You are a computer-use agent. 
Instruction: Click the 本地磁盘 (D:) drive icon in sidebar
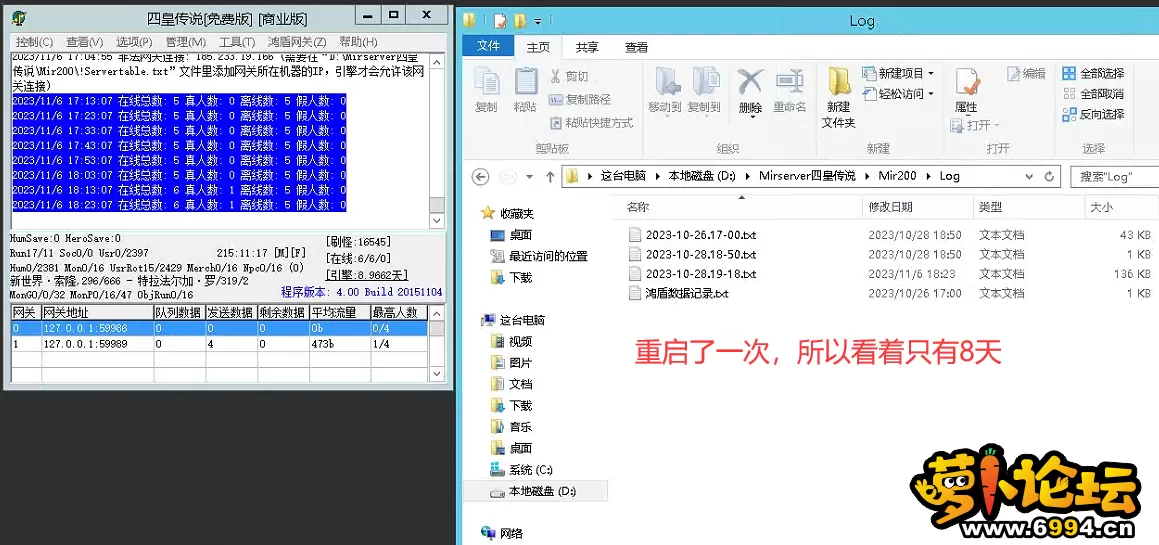pos(498,491)
